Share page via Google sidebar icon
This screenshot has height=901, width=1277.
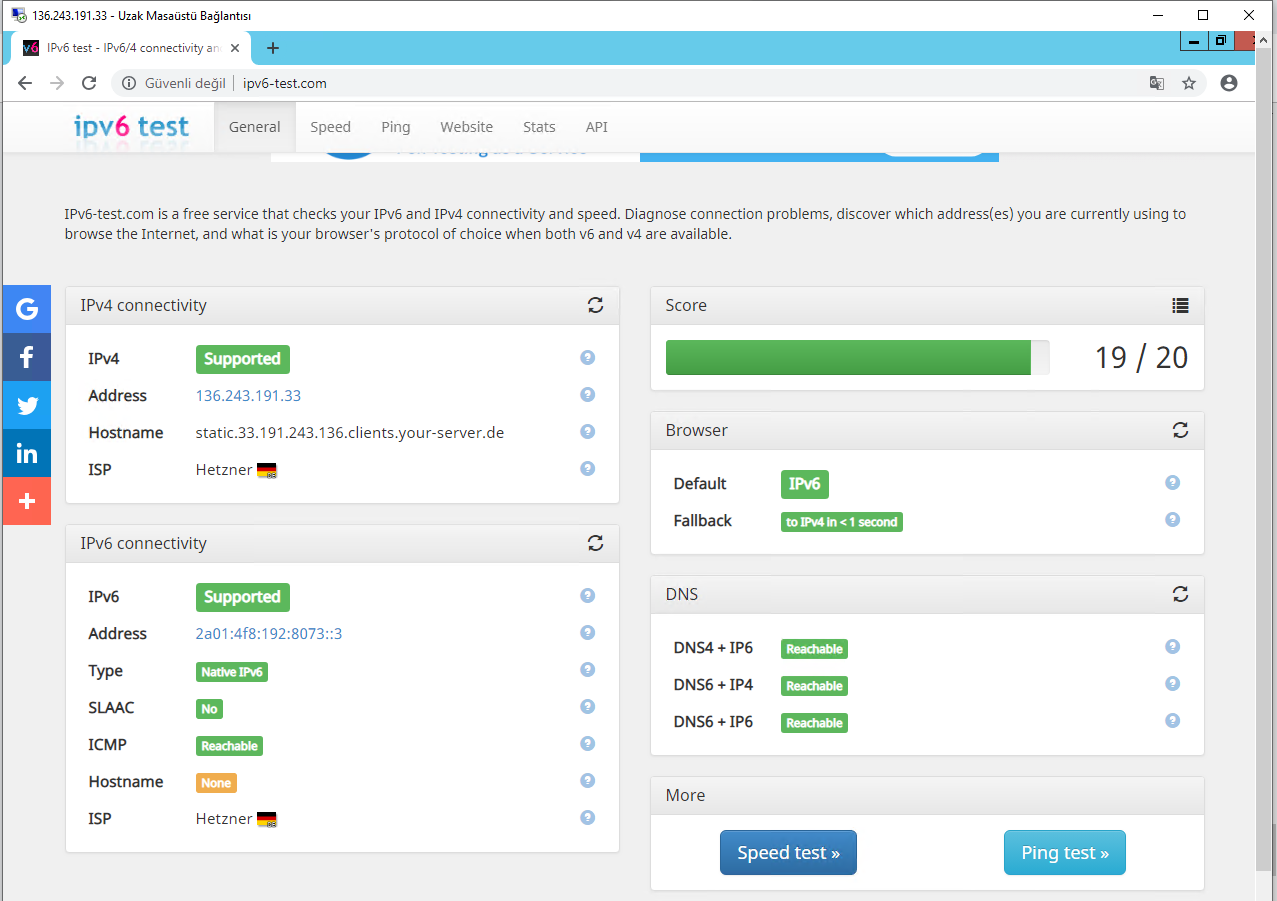pos(27,309)
